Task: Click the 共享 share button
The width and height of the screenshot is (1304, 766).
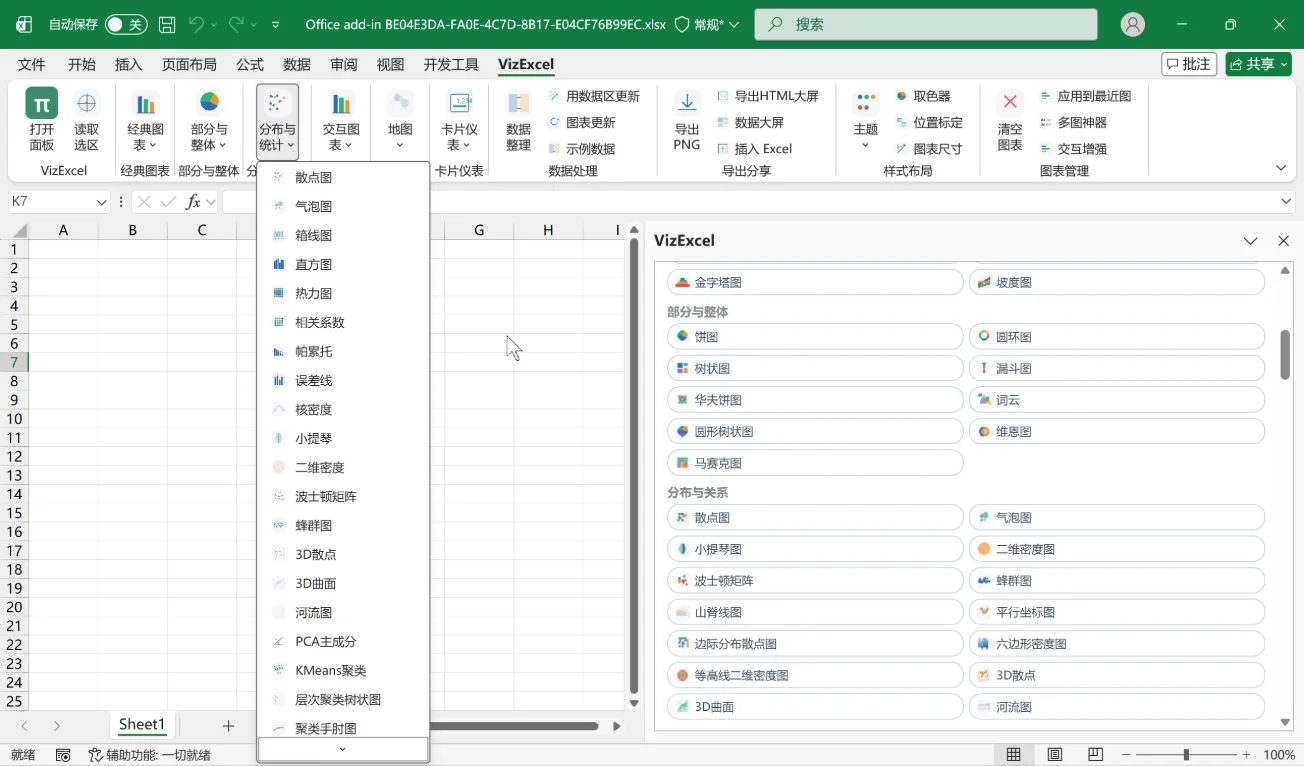Action: [x=1259, y=64]
